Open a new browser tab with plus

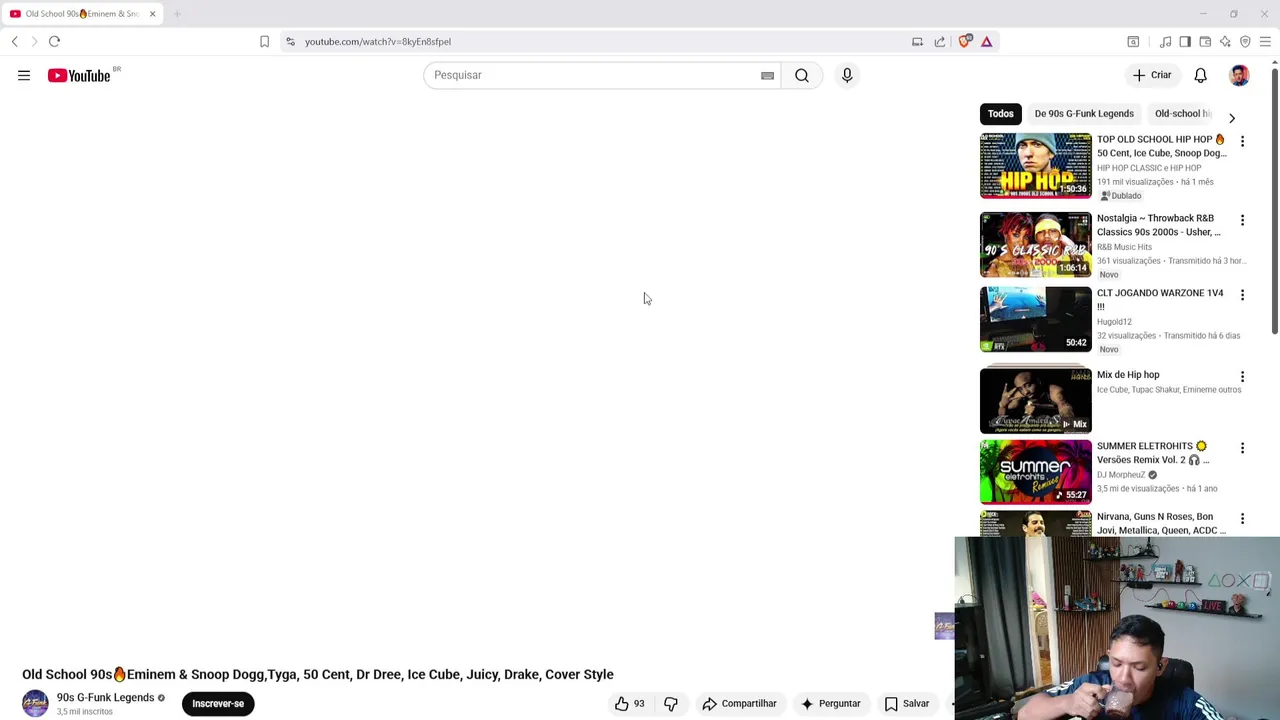[177, 14]
